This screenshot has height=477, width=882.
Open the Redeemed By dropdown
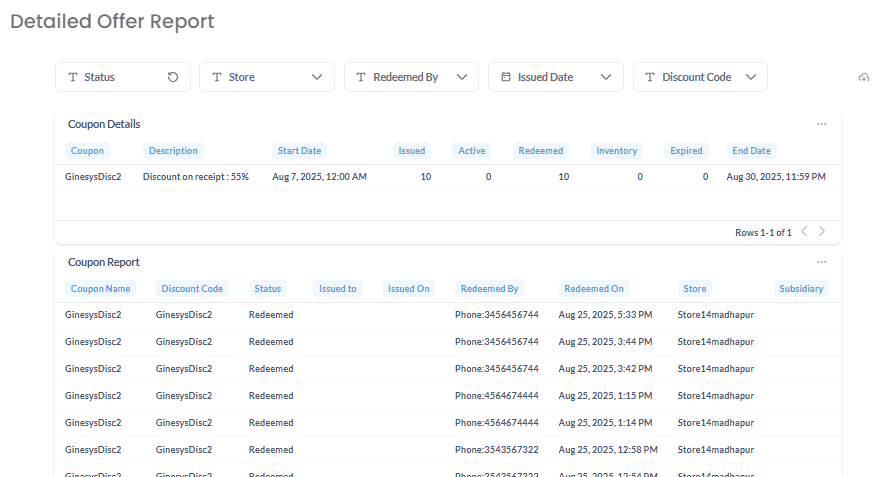tap(461, 77)
